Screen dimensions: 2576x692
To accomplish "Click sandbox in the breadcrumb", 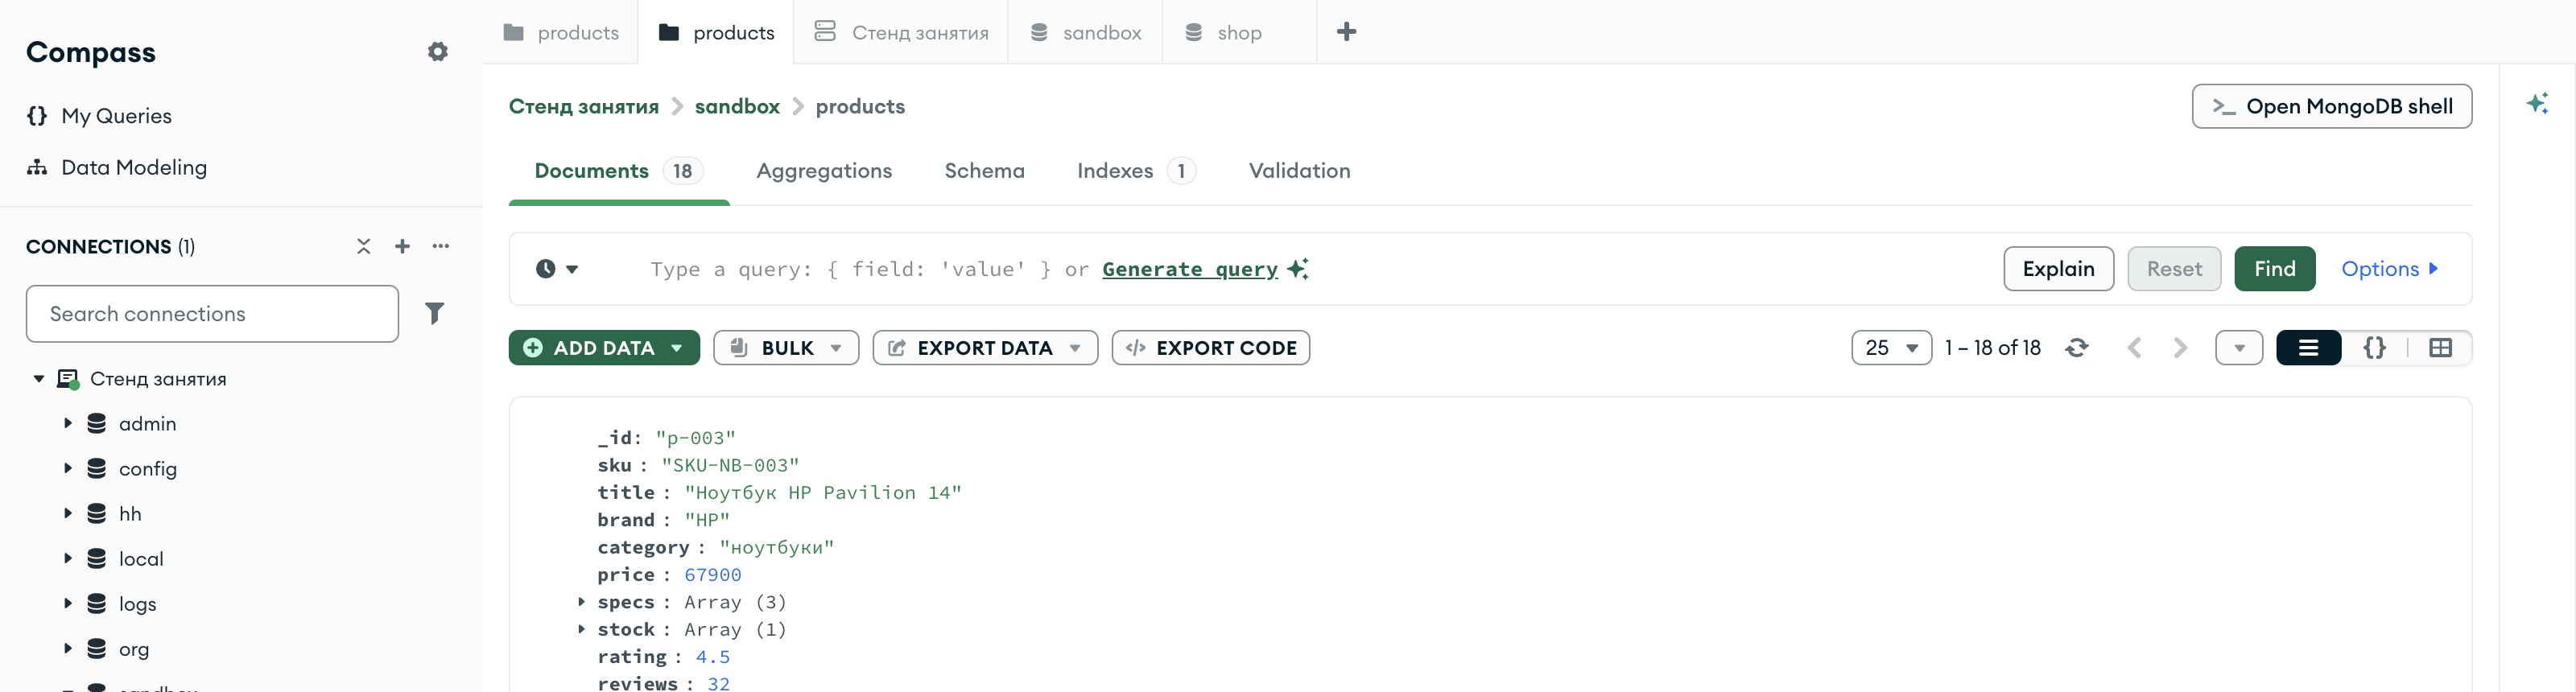I will point(737,106).
